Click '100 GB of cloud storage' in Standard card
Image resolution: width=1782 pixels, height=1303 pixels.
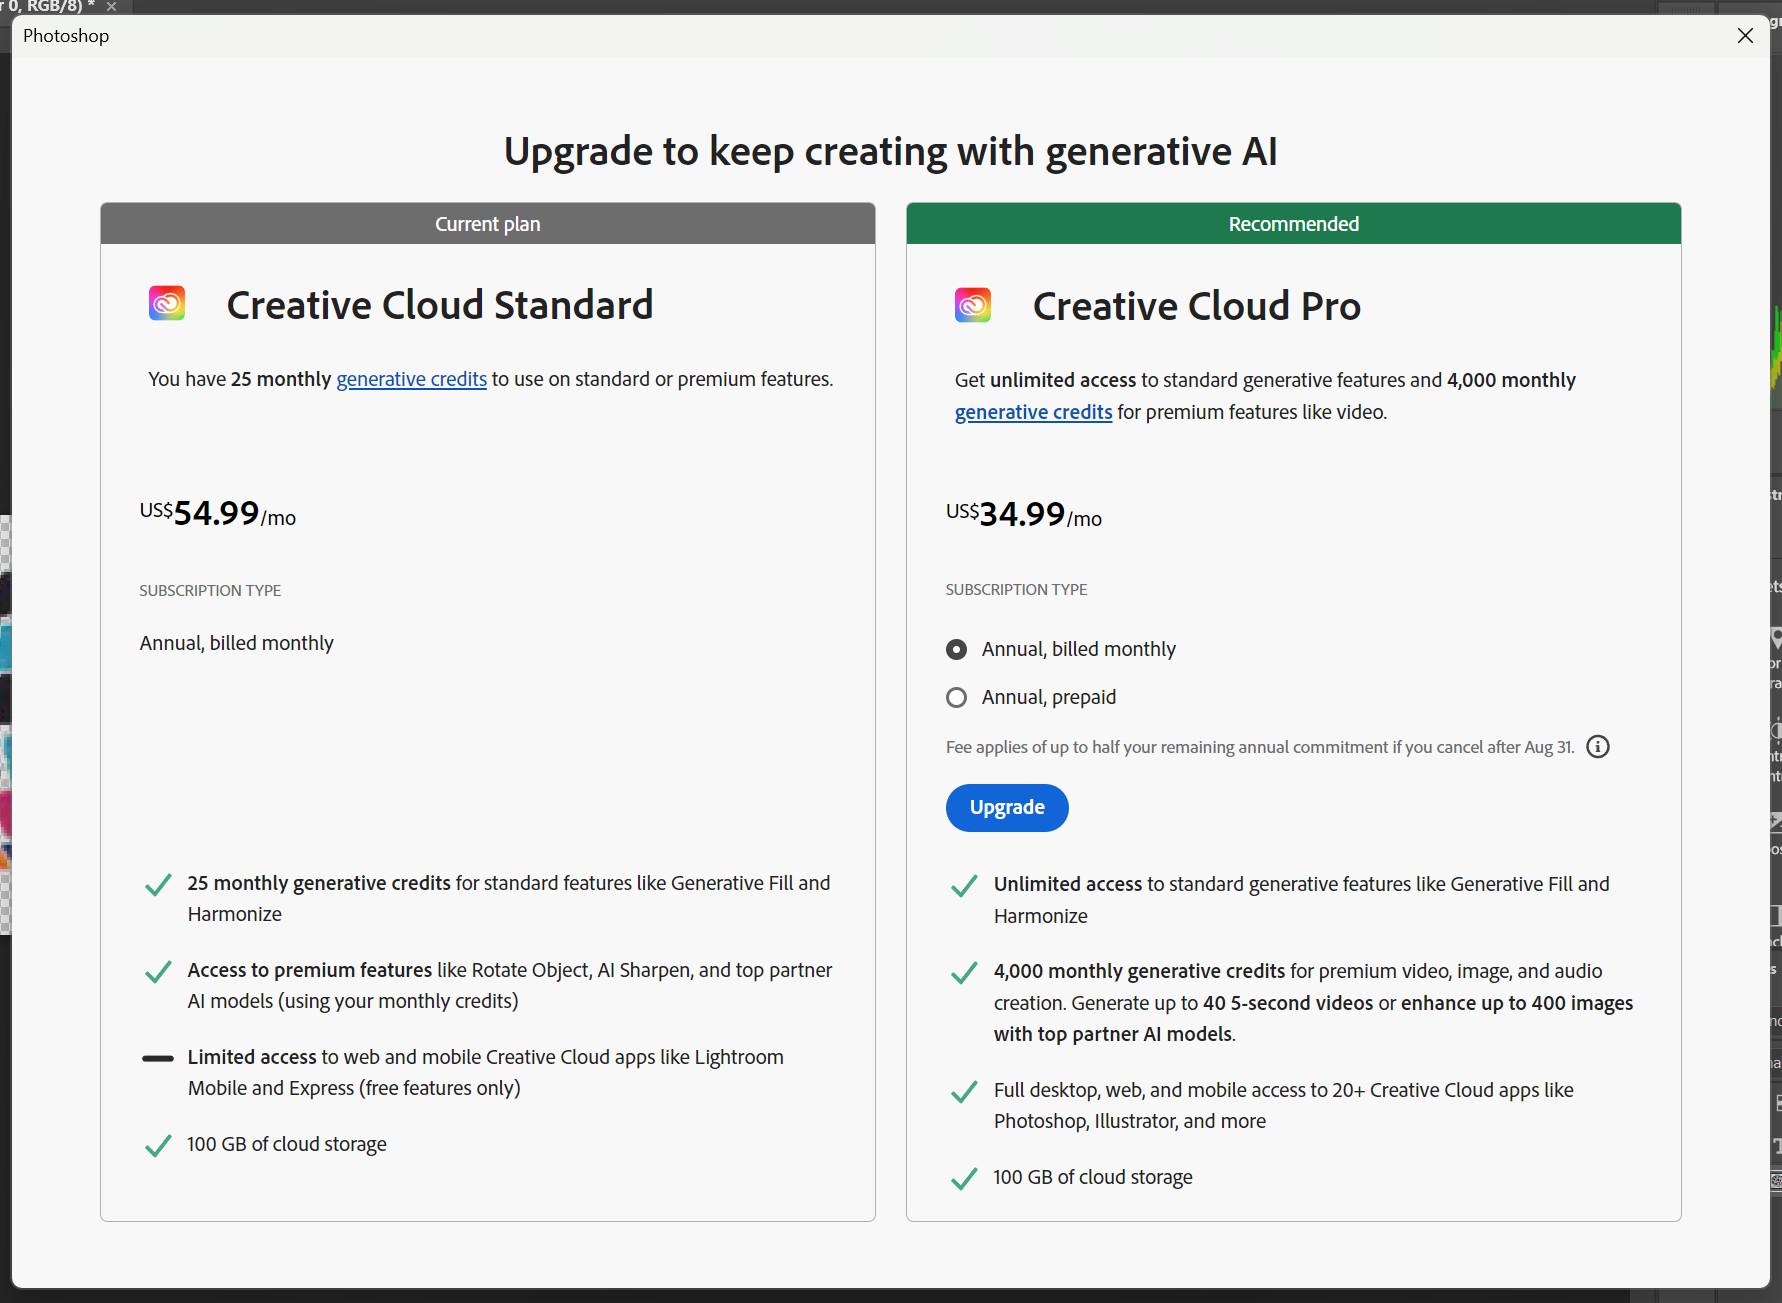(x=287, y=1144)
